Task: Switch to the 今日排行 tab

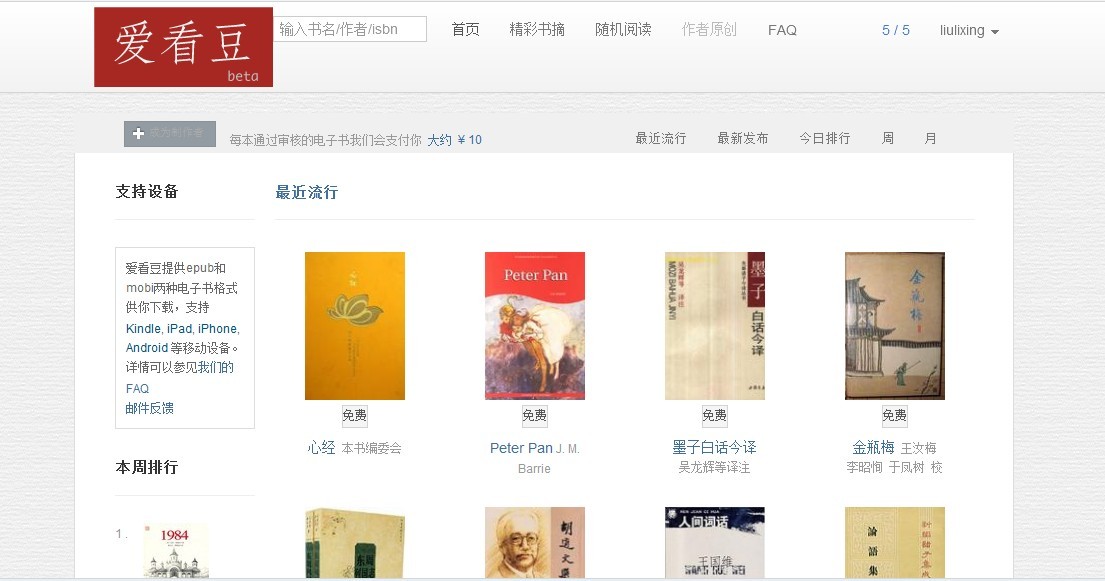Action: tap(825, 138)
